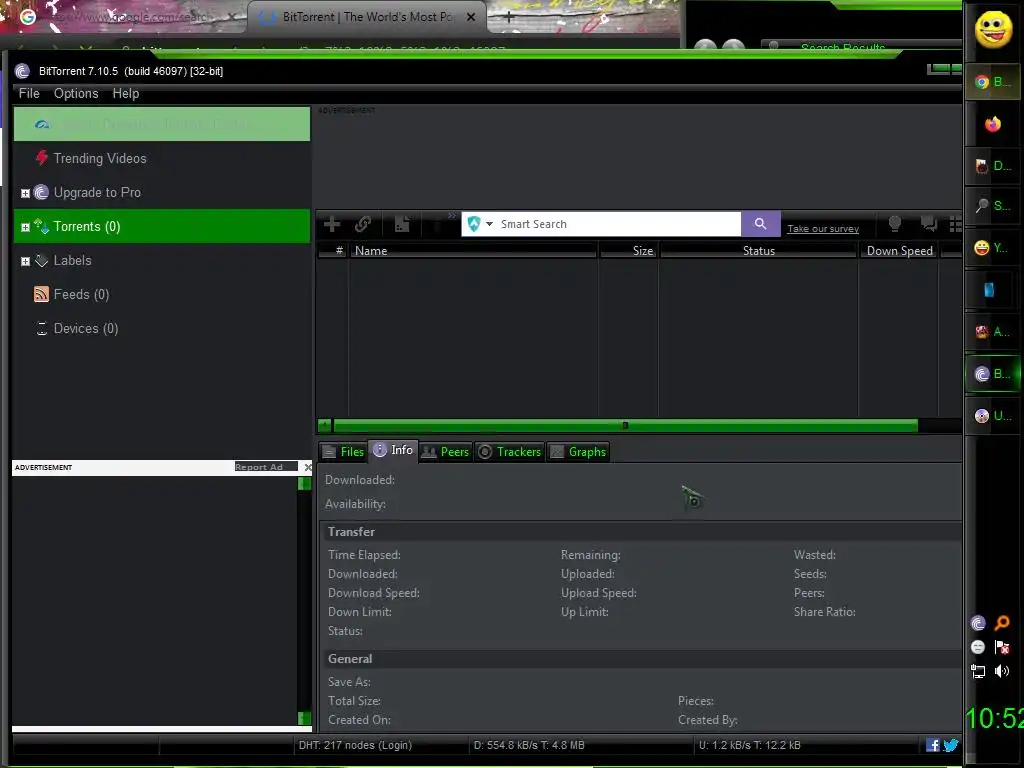Click the BitTorrent logo in the title bar
This screenshot has width=1024, height=768.
click(x=22, y=71)
